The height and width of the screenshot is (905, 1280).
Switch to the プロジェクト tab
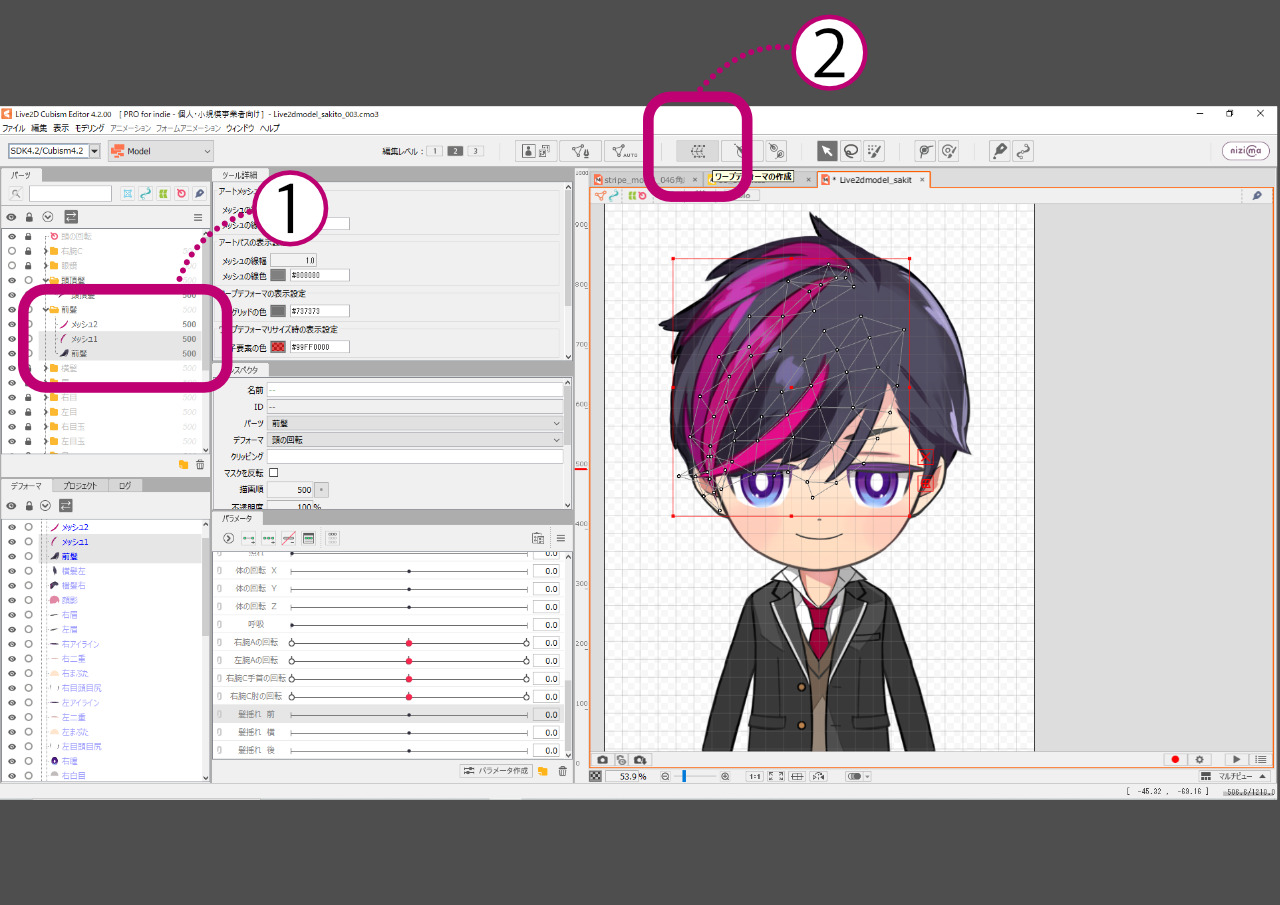(x=79, y=485)
